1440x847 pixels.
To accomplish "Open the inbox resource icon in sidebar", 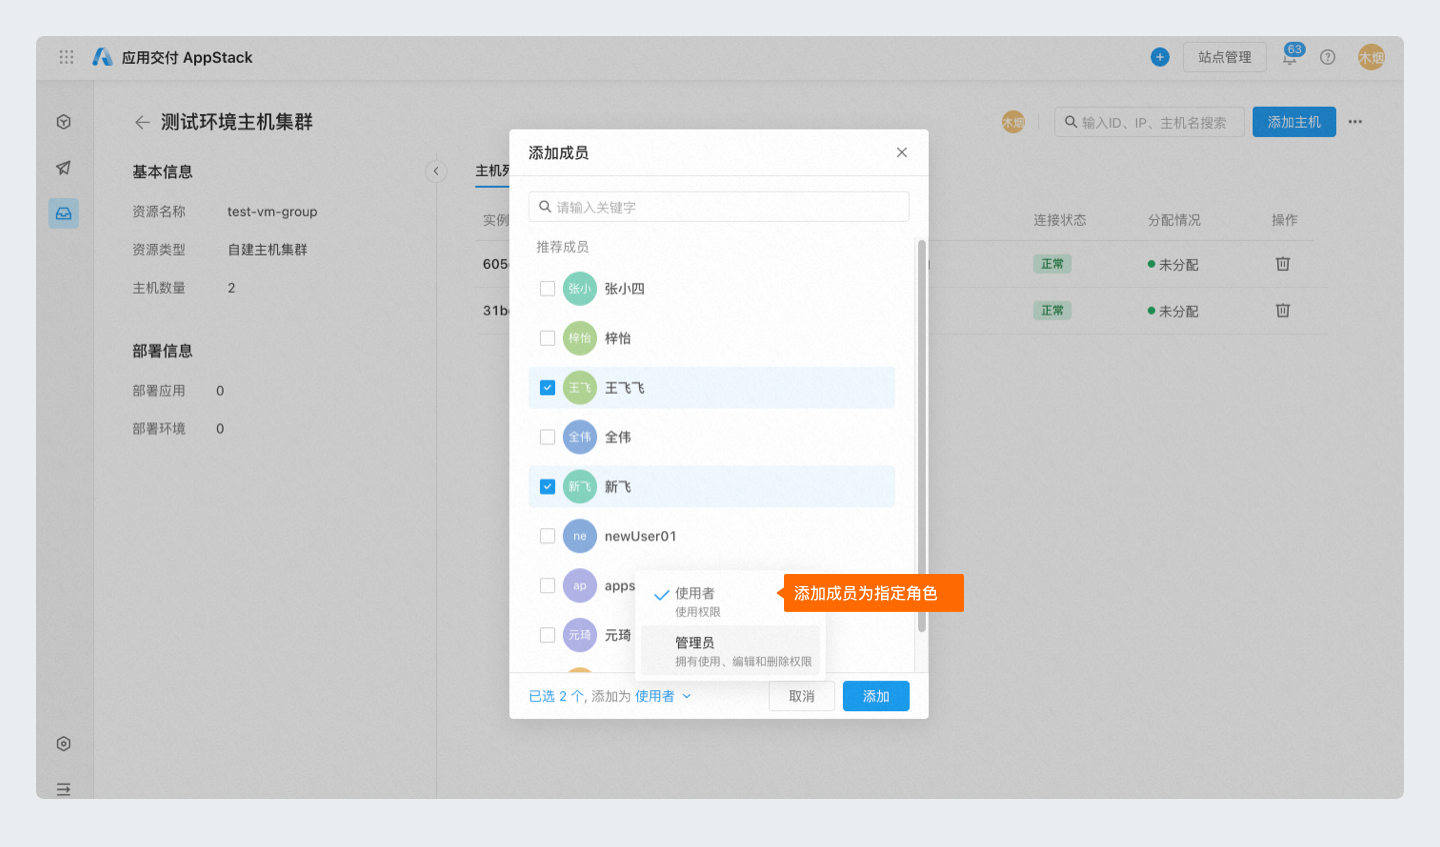I will click(64, 213).
